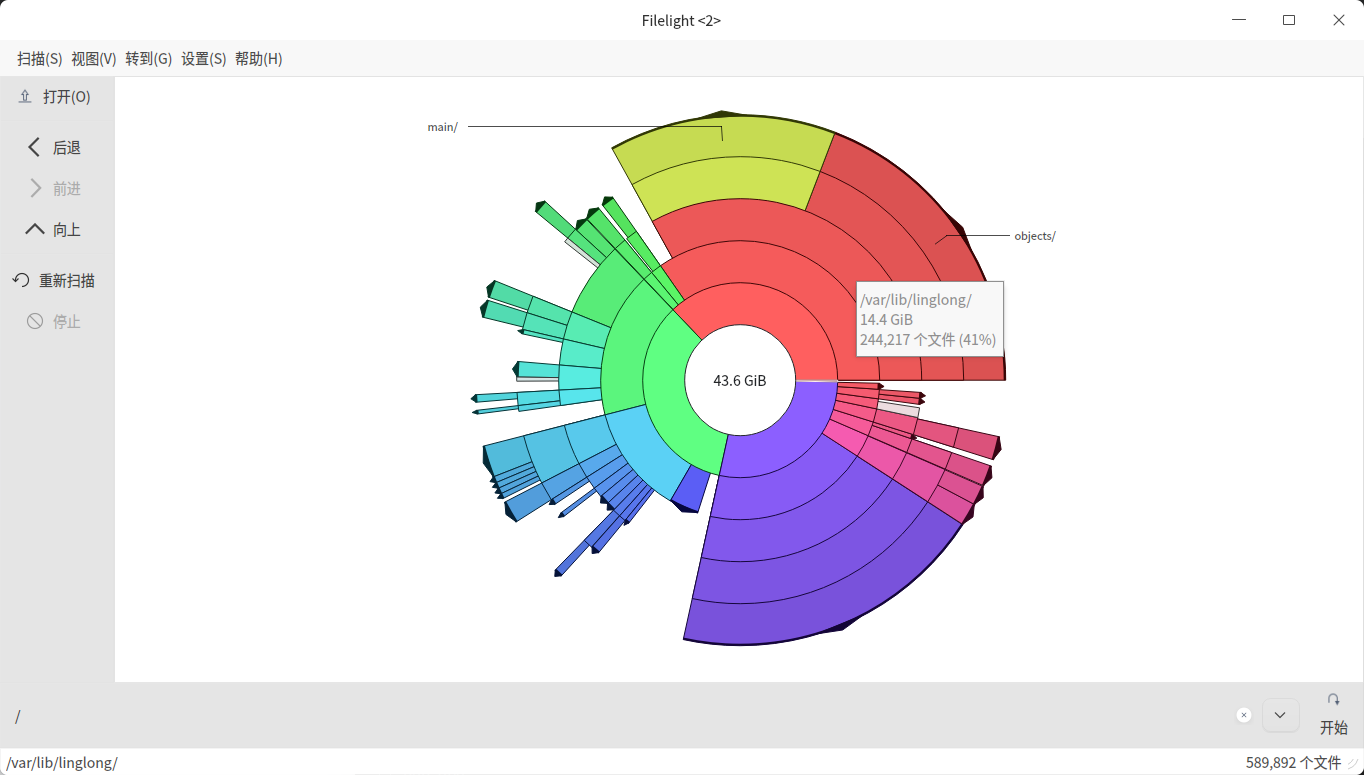
Task: Expand the location history dropdown arrow
Action: [x=1280, y=715]
